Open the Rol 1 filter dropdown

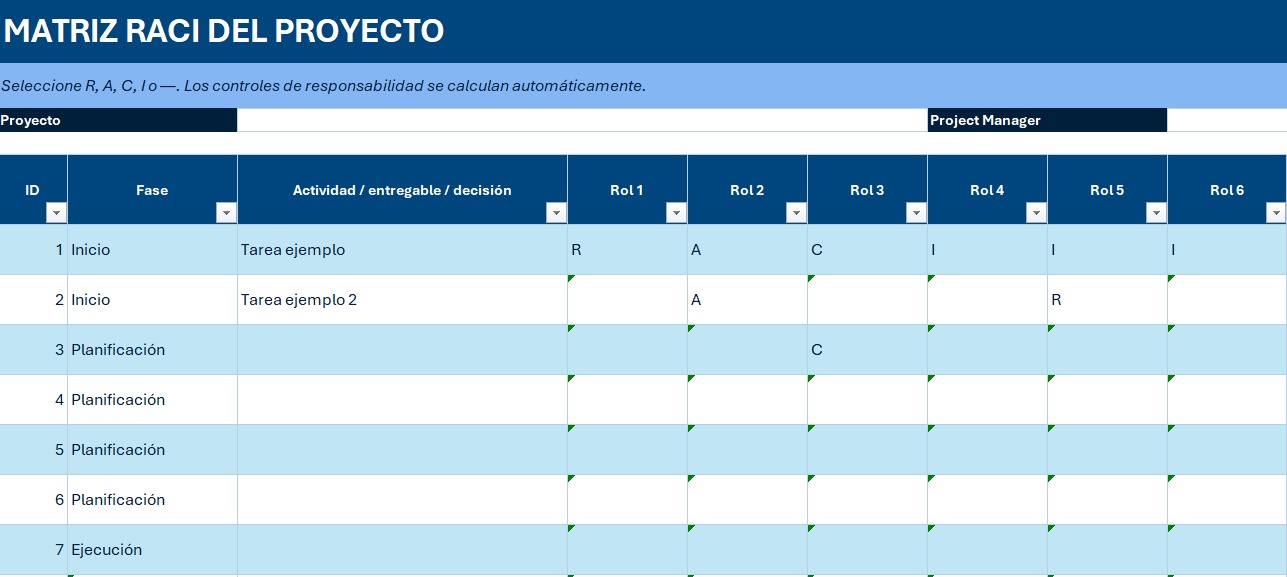[x=676, y=213]
